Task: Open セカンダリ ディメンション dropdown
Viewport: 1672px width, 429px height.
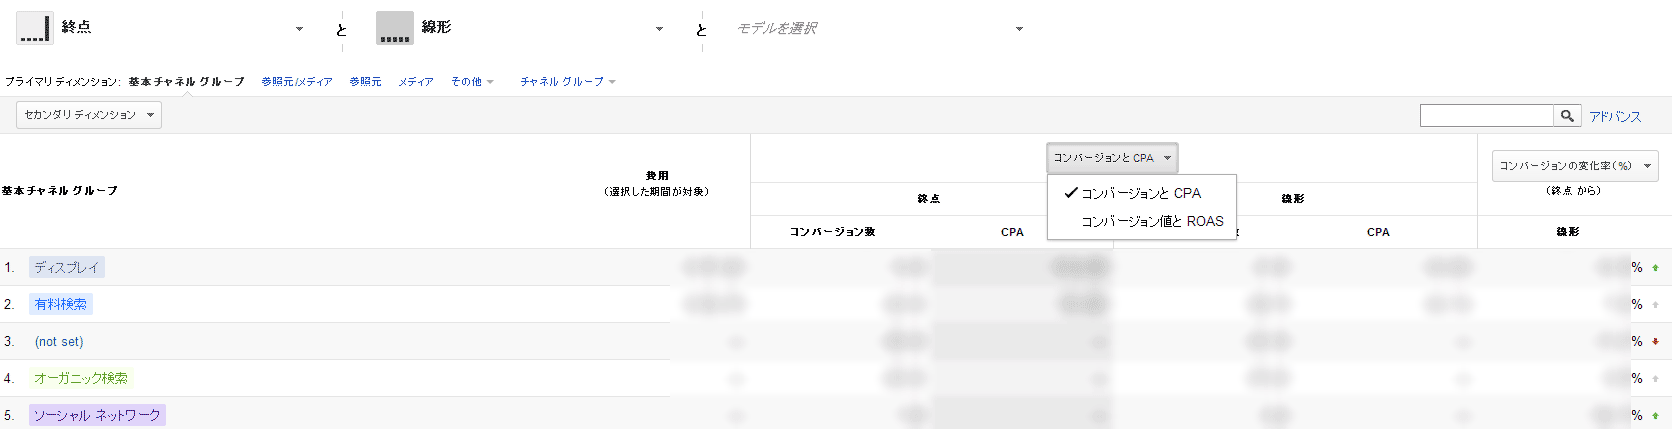Action: (x=89, y=115)
